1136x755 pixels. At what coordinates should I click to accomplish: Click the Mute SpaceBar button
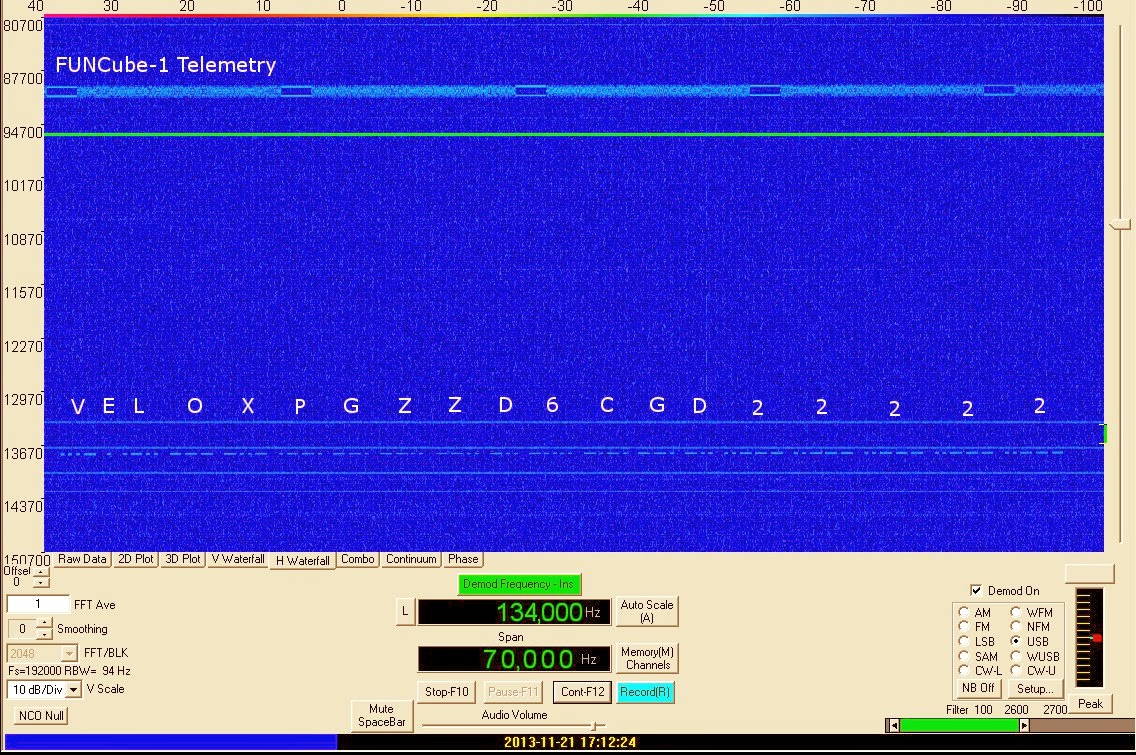click(x=381, y=715)
